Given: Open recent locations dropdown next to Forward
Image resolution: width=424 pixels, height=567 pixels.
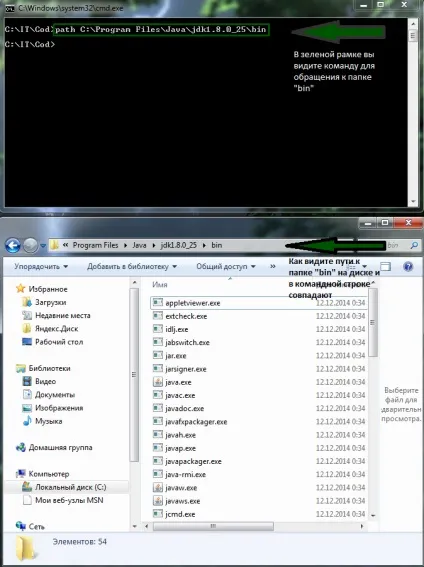Looking at the screenshot, I should click(x=43, y=246).
